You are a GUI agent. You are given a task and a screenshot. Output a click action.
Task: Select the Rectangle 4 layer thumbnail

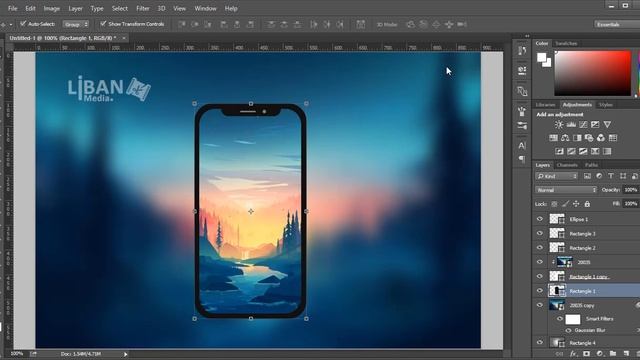coord(557,343)
